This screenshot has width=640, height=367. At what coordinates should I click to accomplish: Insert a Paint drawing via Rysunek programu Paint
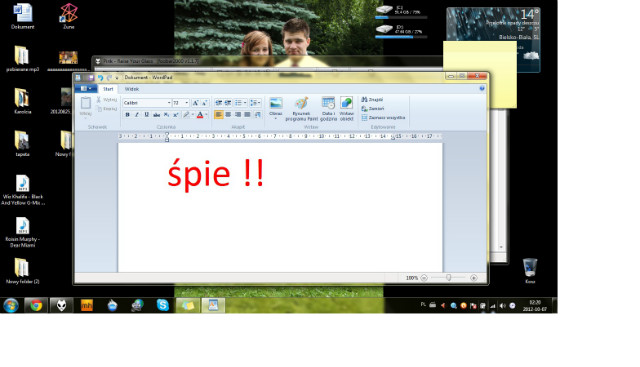(x=301, y=109)
